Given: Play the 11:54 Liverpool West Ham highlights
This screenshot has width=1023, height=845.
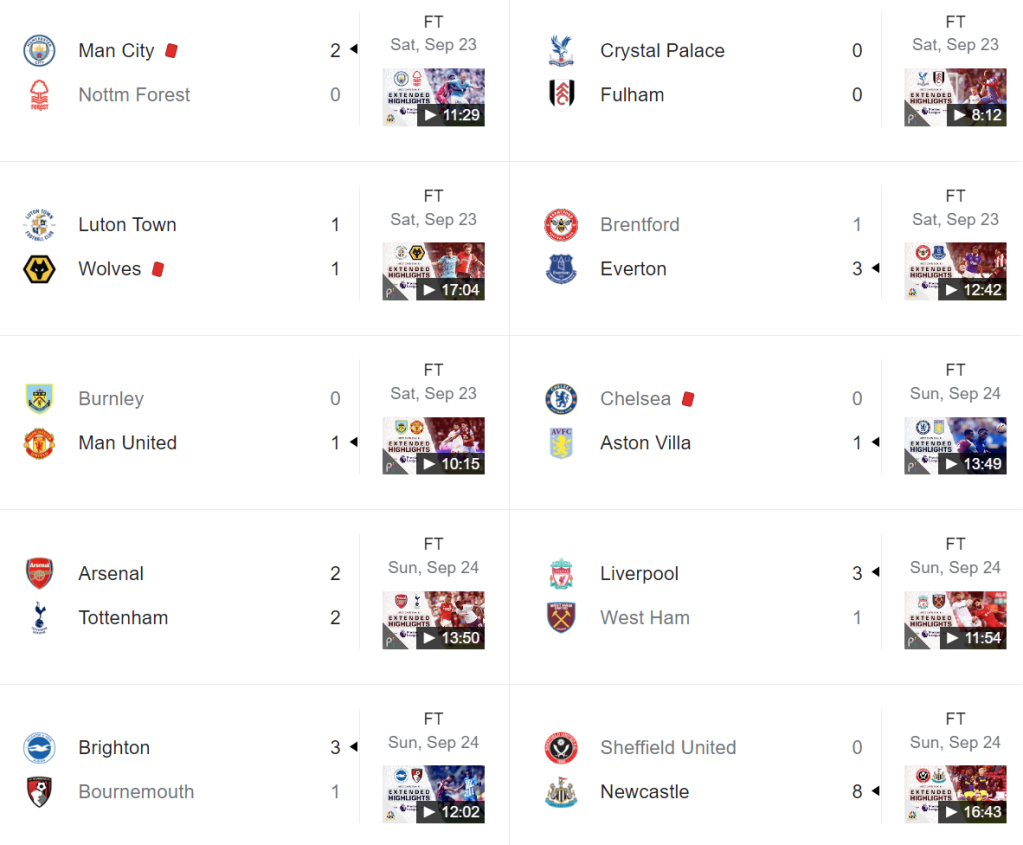Looking at the screenshot, I should [x=955, y=620].
